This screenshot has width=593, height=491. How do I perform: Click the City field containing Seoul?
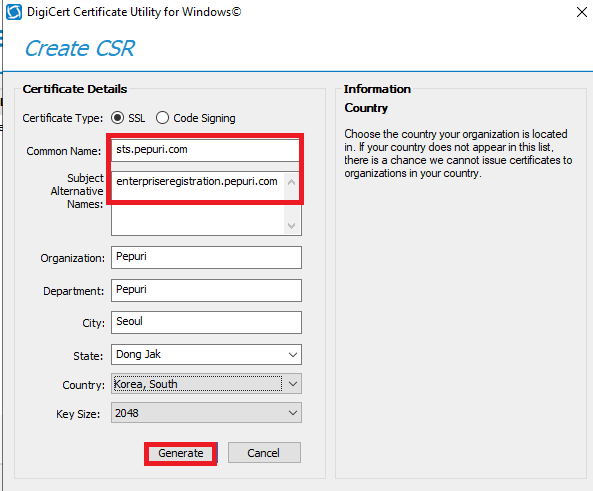[206, 322]
